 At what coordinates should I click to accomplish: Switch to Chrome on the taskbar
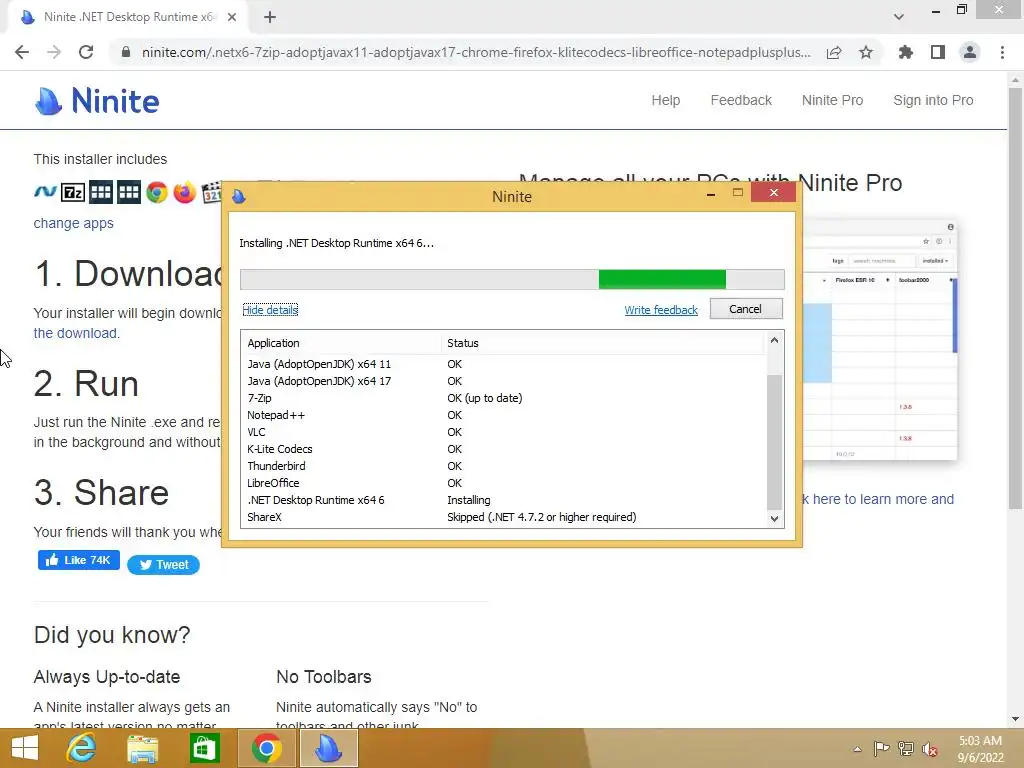[x=266, y=748]
